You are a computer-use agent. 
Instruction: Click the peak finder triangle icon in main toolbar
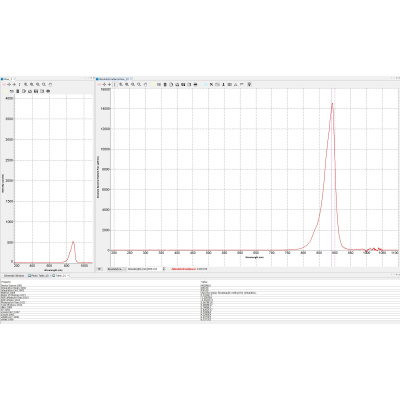pos(236,84)
